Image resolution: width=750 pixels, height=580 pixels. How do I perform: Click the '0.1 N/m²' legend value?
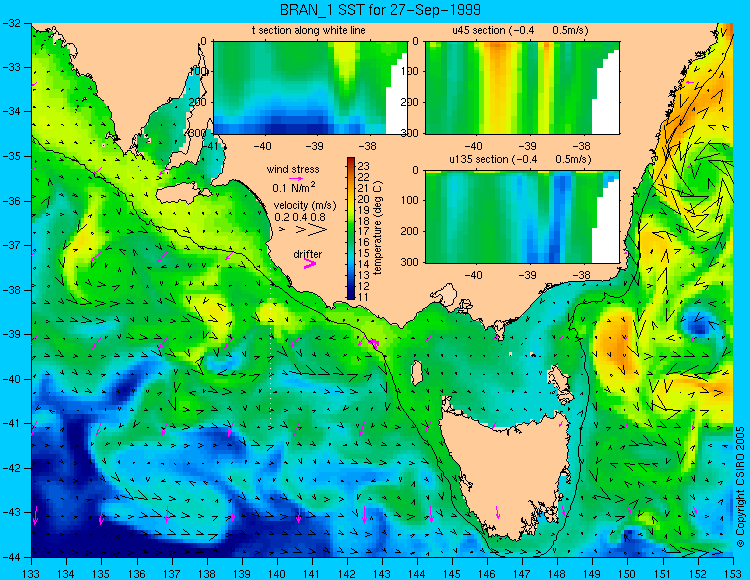294,187
